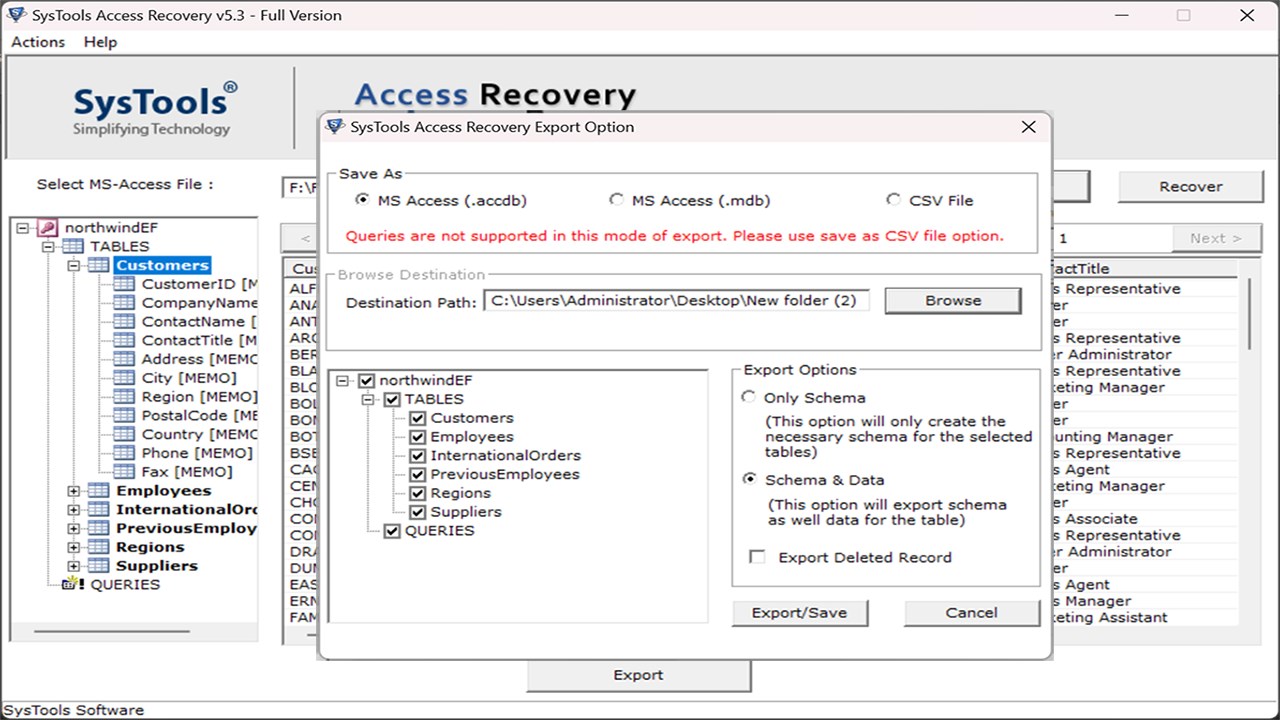1280x720 pixels.
Task: Click the PostalCode field icon
Action: tap(124, 415)
